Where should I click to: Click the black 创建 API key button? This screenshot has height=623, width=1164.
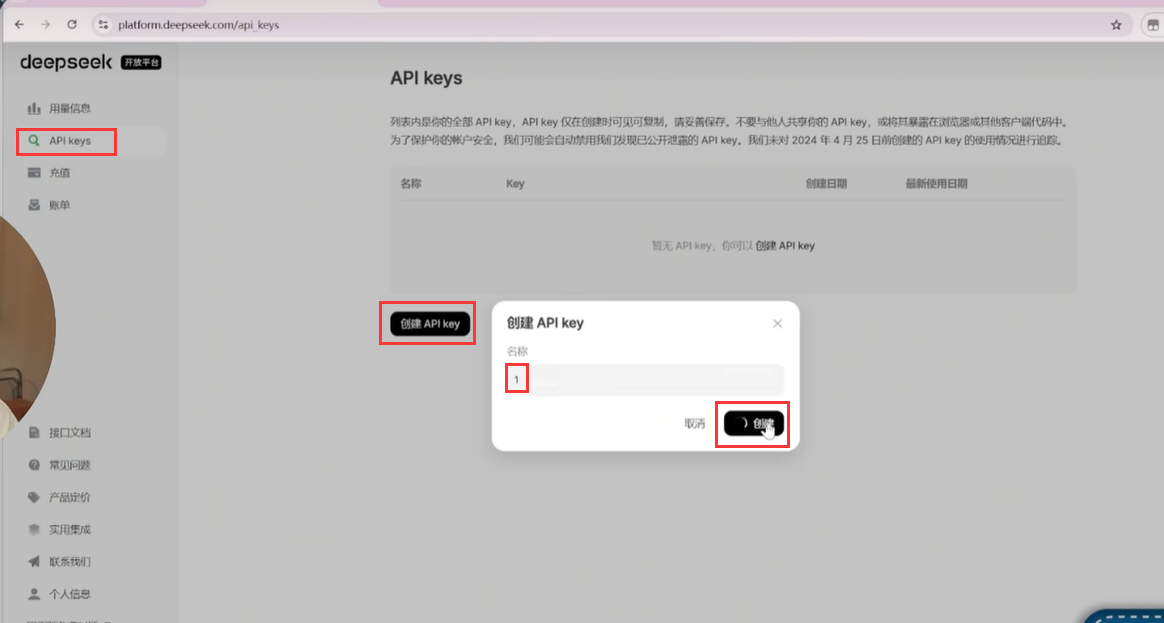pos(430,324)
